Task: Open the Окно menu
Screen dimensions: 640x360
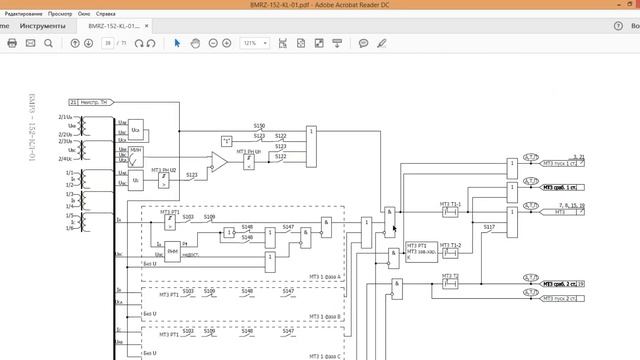Action: coord(84,13)
